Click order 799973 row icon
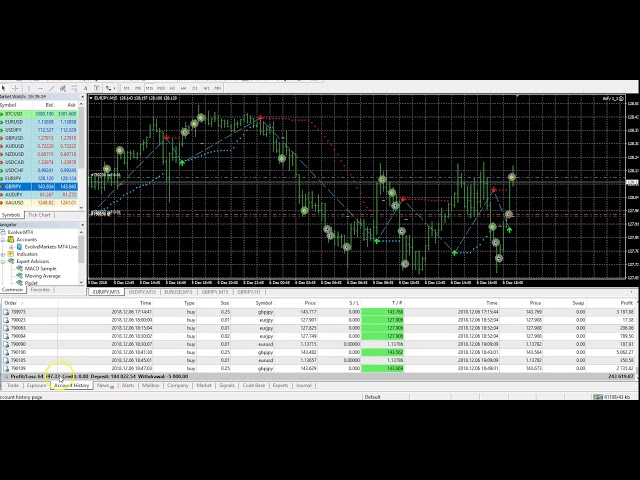 click(5, 312)
